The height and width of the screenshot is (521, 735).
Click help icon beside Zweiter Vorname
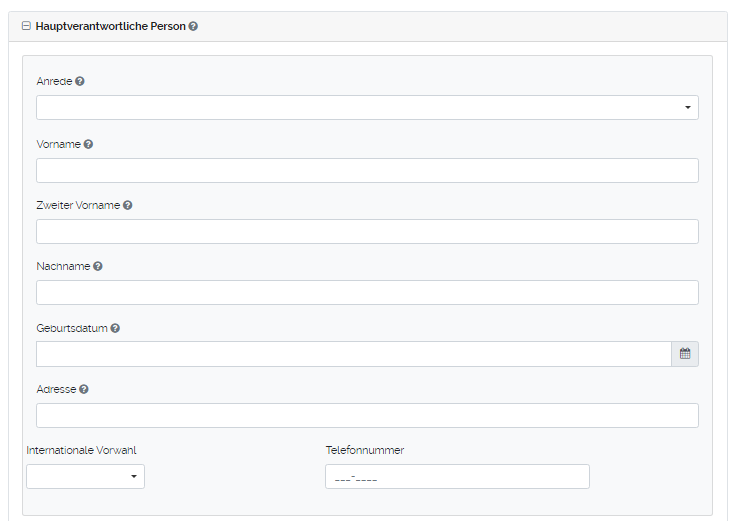tap(128, 205)
